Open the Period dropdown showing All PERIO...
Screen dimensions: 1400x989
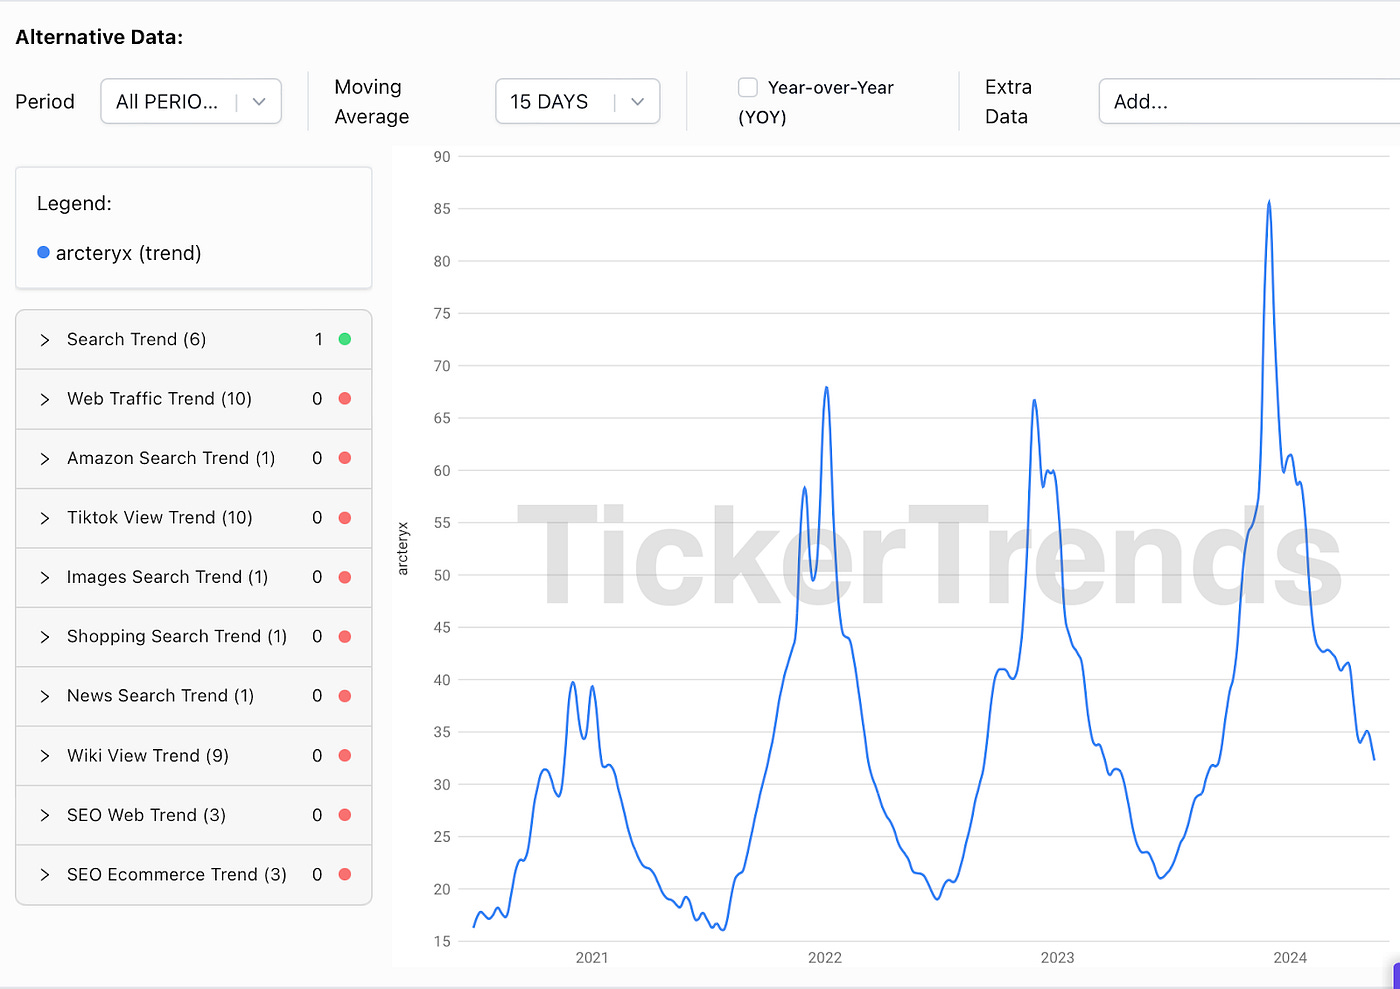click(x=191, y=101)
